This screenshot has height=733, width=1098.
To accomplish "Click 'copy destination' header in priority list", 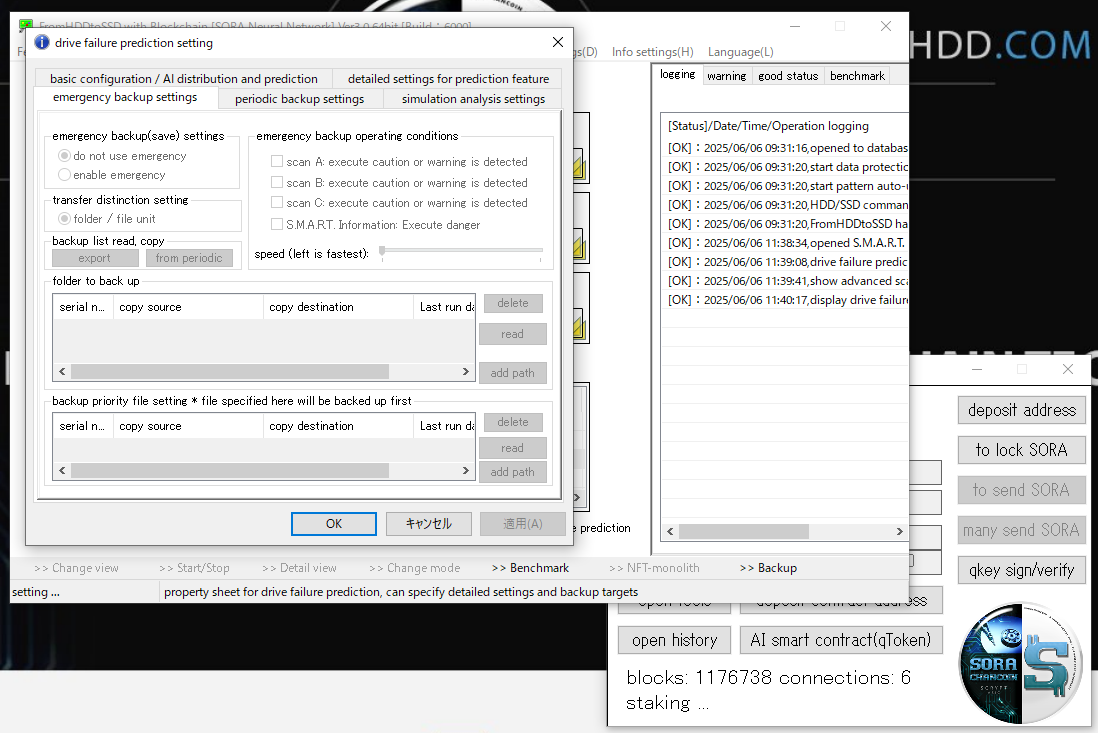I will pyautogui.click(x=338, y=426).
